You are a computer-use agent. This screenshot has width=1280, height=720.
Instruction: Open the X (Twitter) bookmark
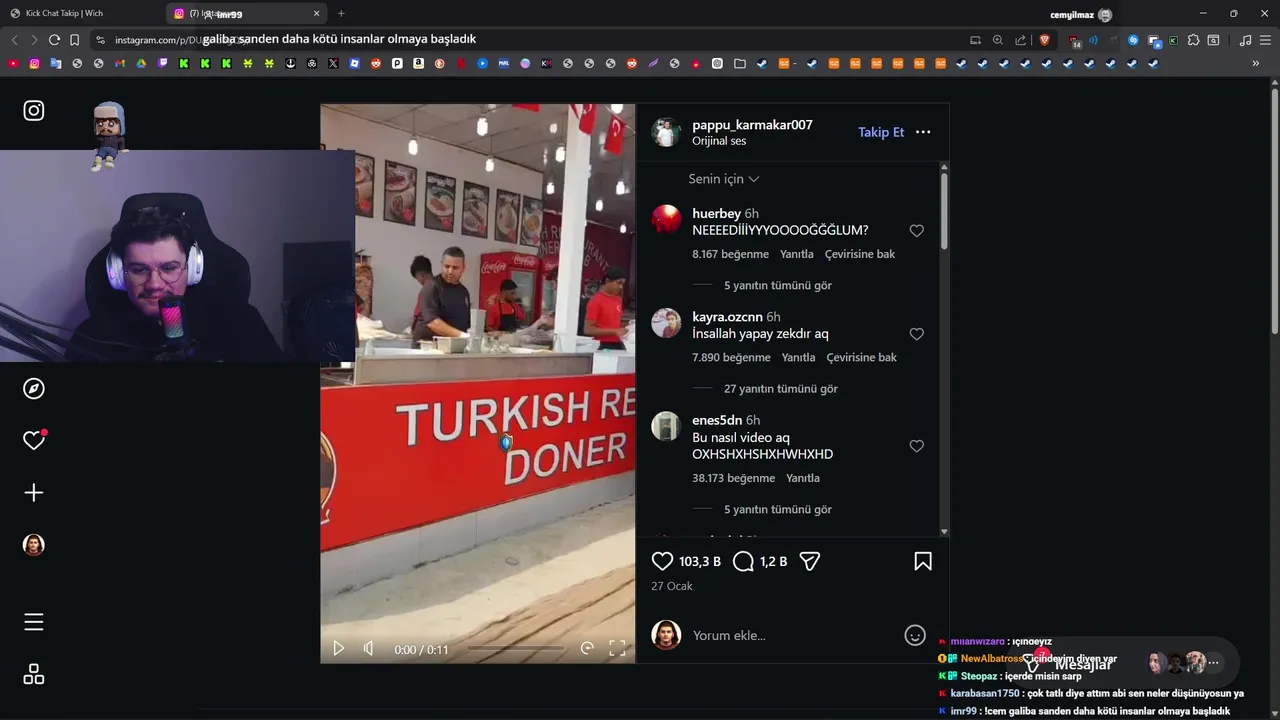point(333,63)
